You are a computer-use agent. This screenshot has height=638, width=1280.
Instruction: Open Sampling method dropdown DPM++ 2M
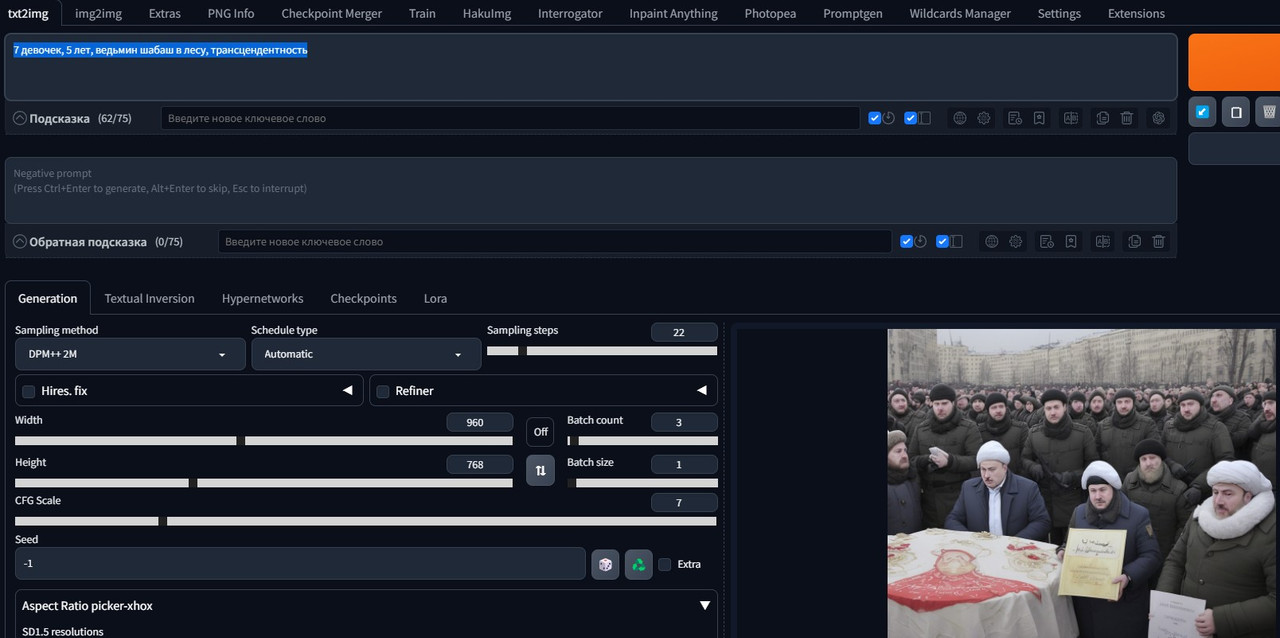pyautogui.click(x=130, y=354)
